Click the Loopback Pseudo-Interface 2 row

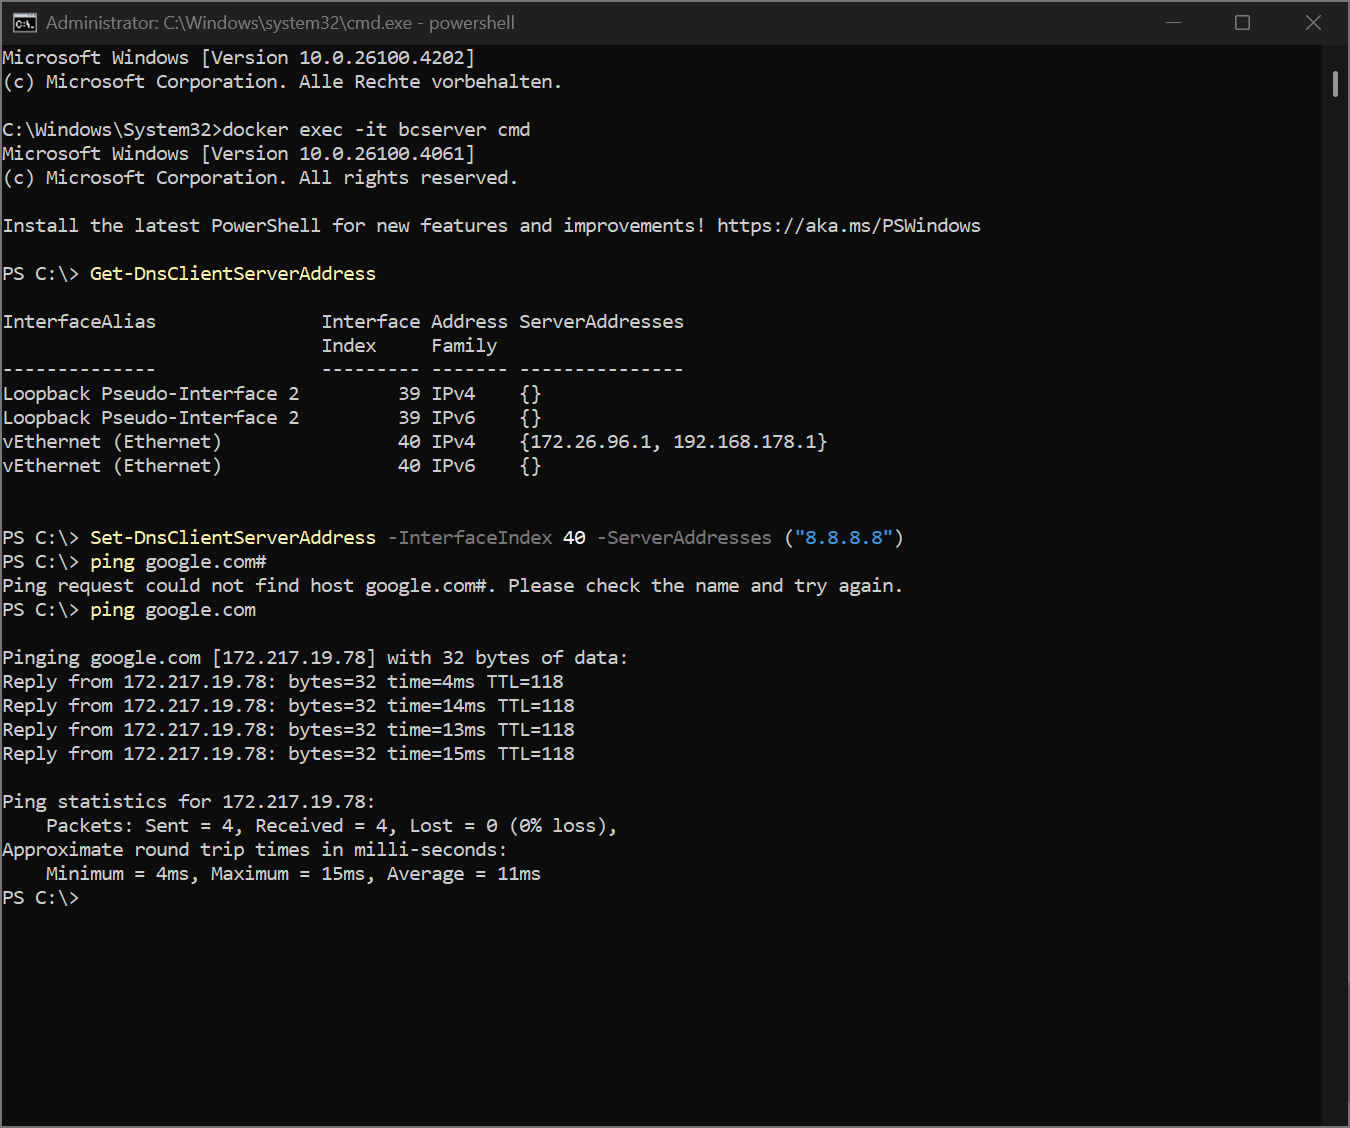pyautogui.click(x=150, y=393)
